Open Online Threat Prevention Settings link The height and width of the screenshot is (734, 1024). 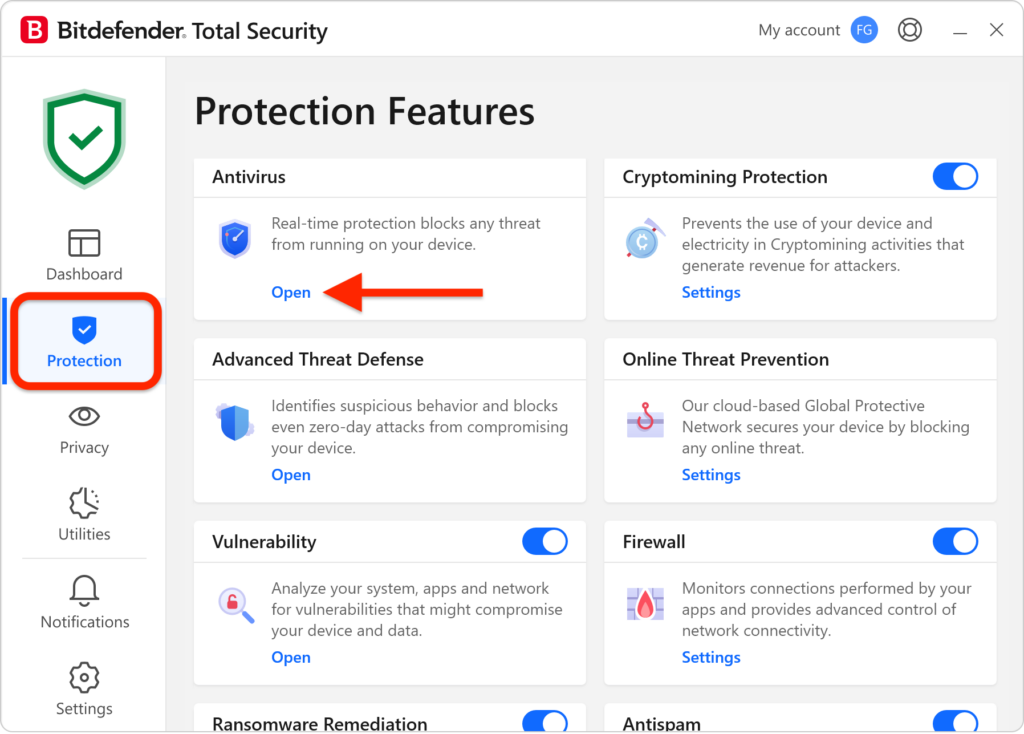711,475
